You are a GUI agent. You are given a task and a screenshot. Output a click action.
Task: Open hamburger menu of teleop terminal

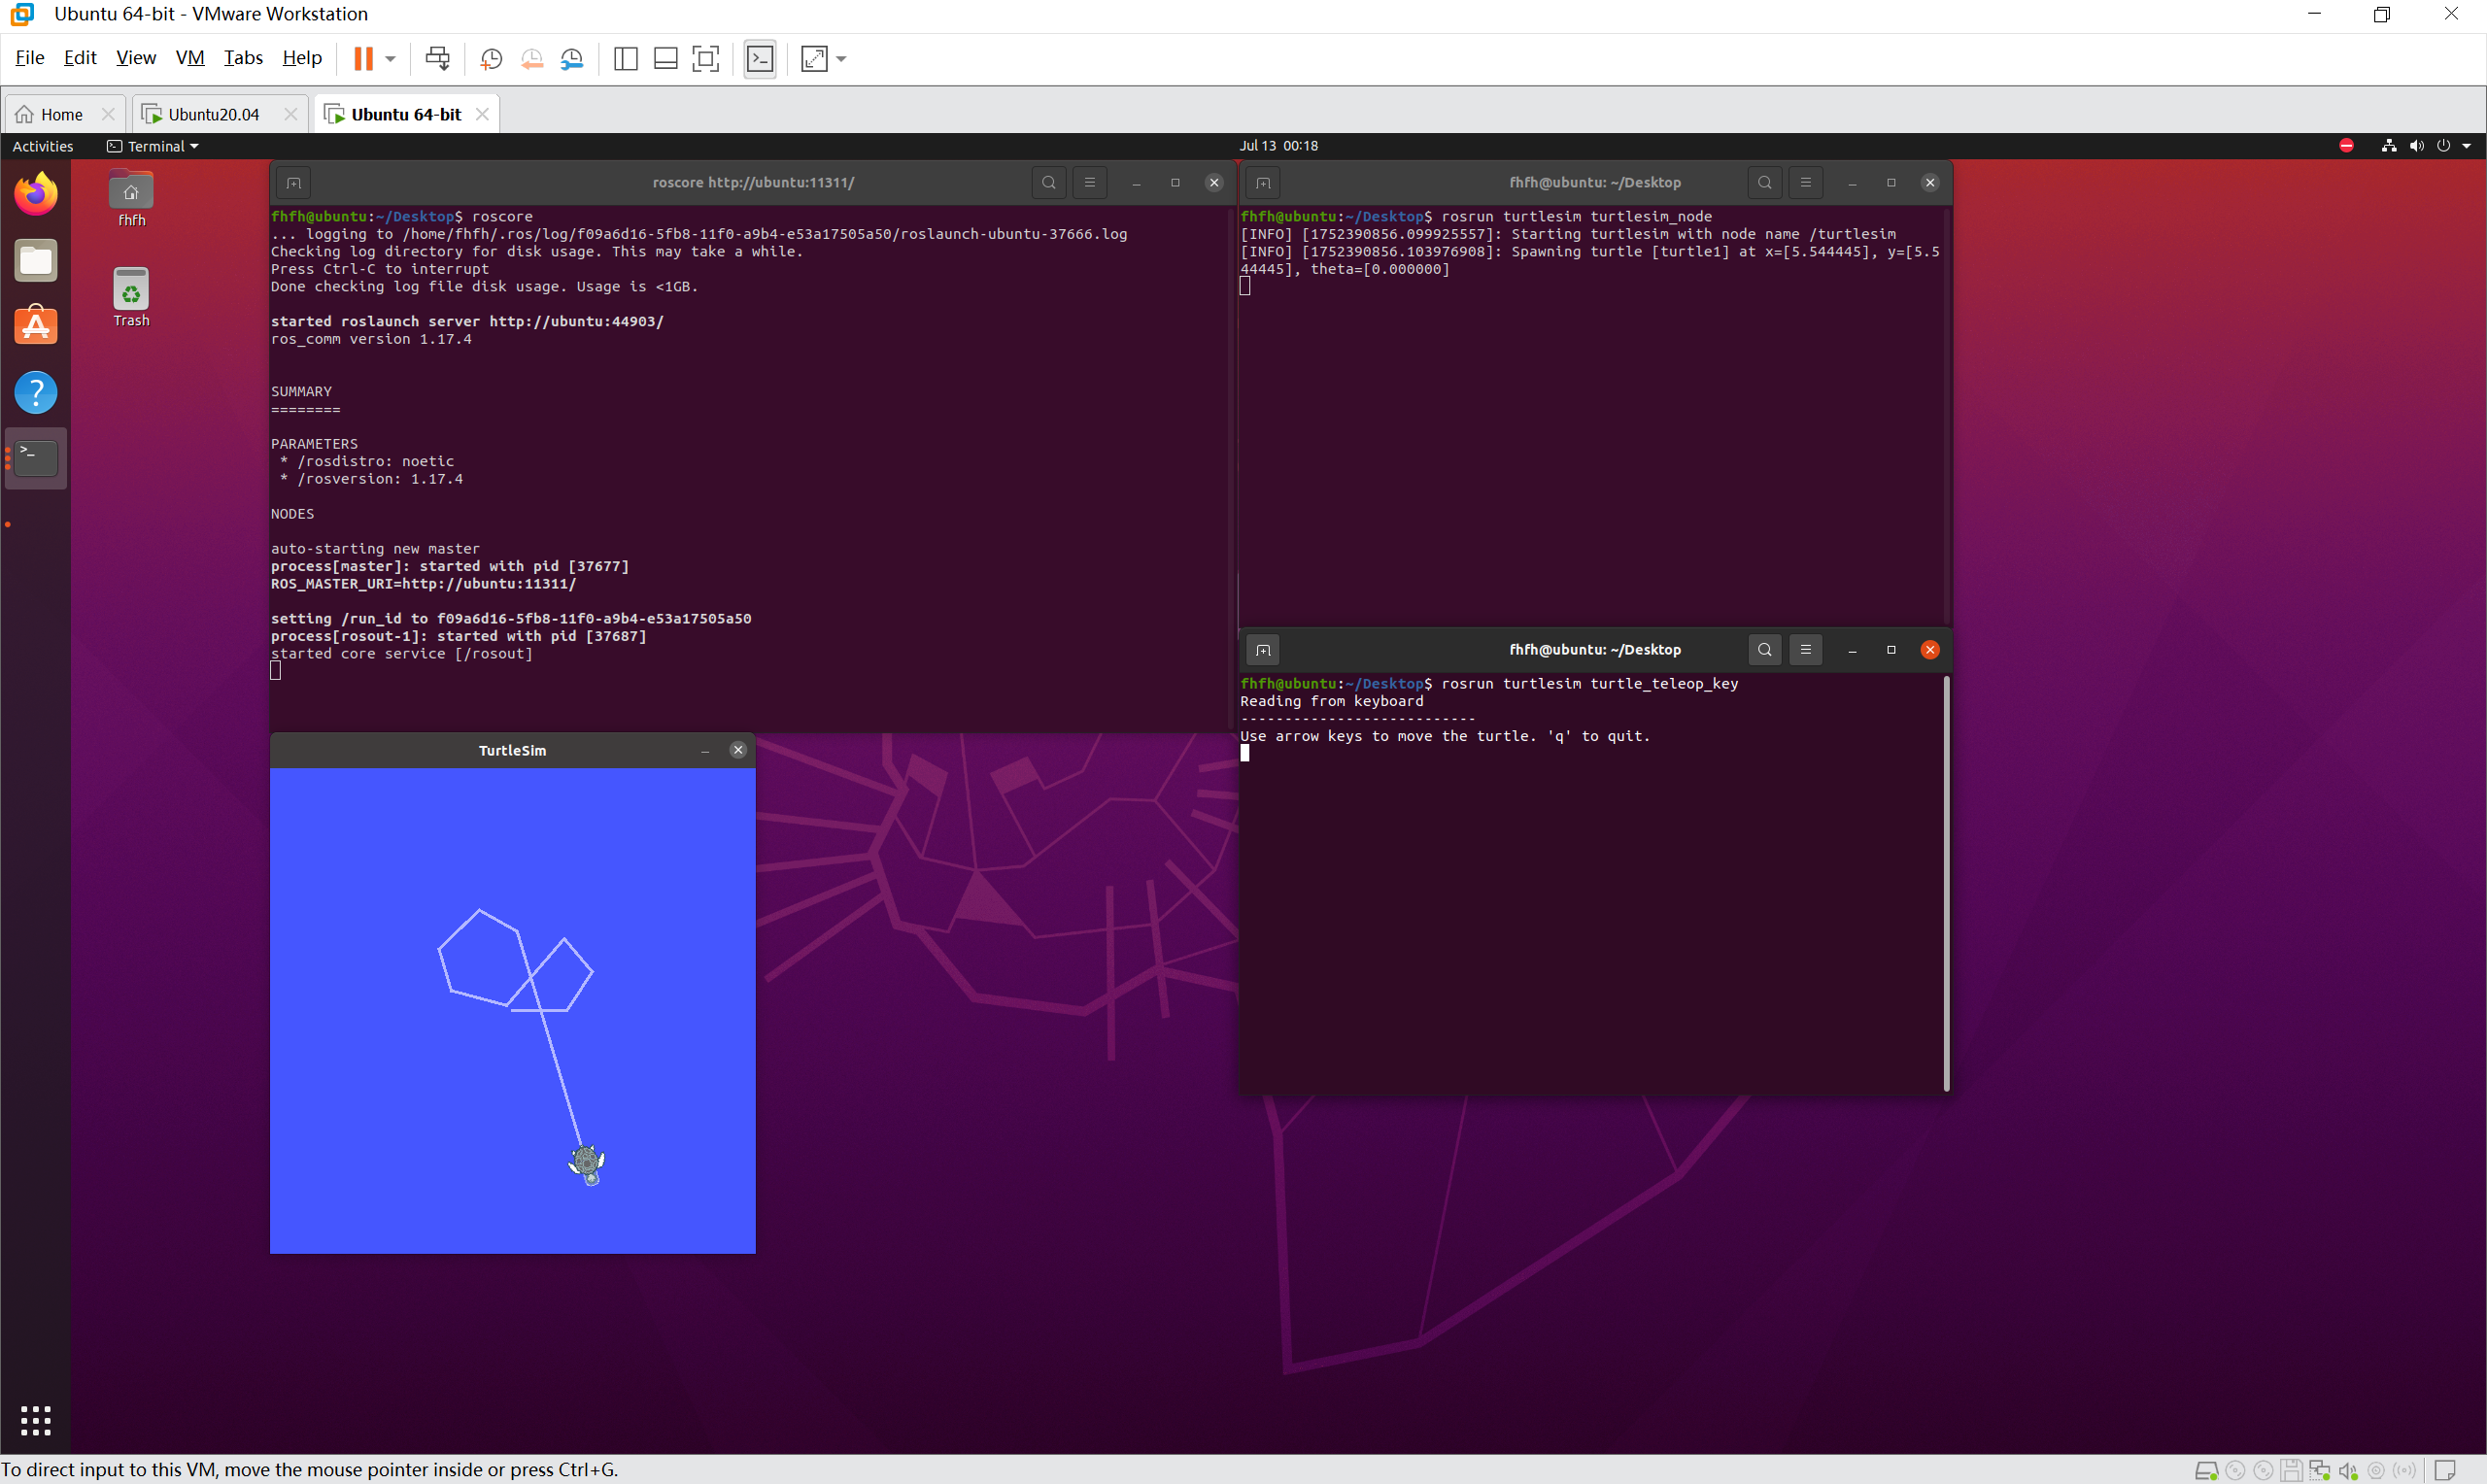point(1805,650)
